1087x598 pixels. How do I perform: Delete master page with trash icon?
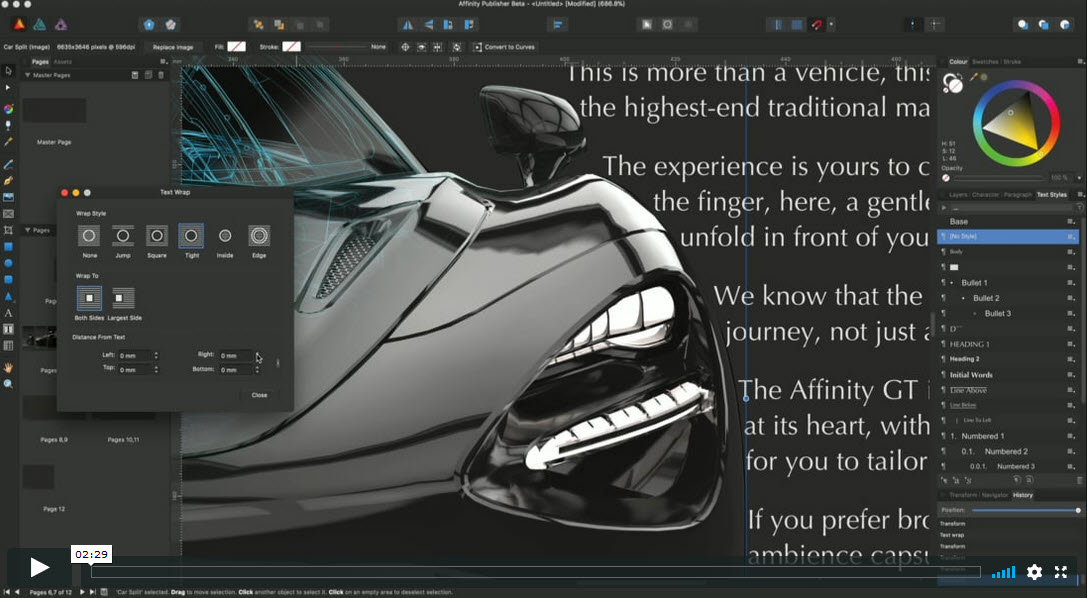161,75
